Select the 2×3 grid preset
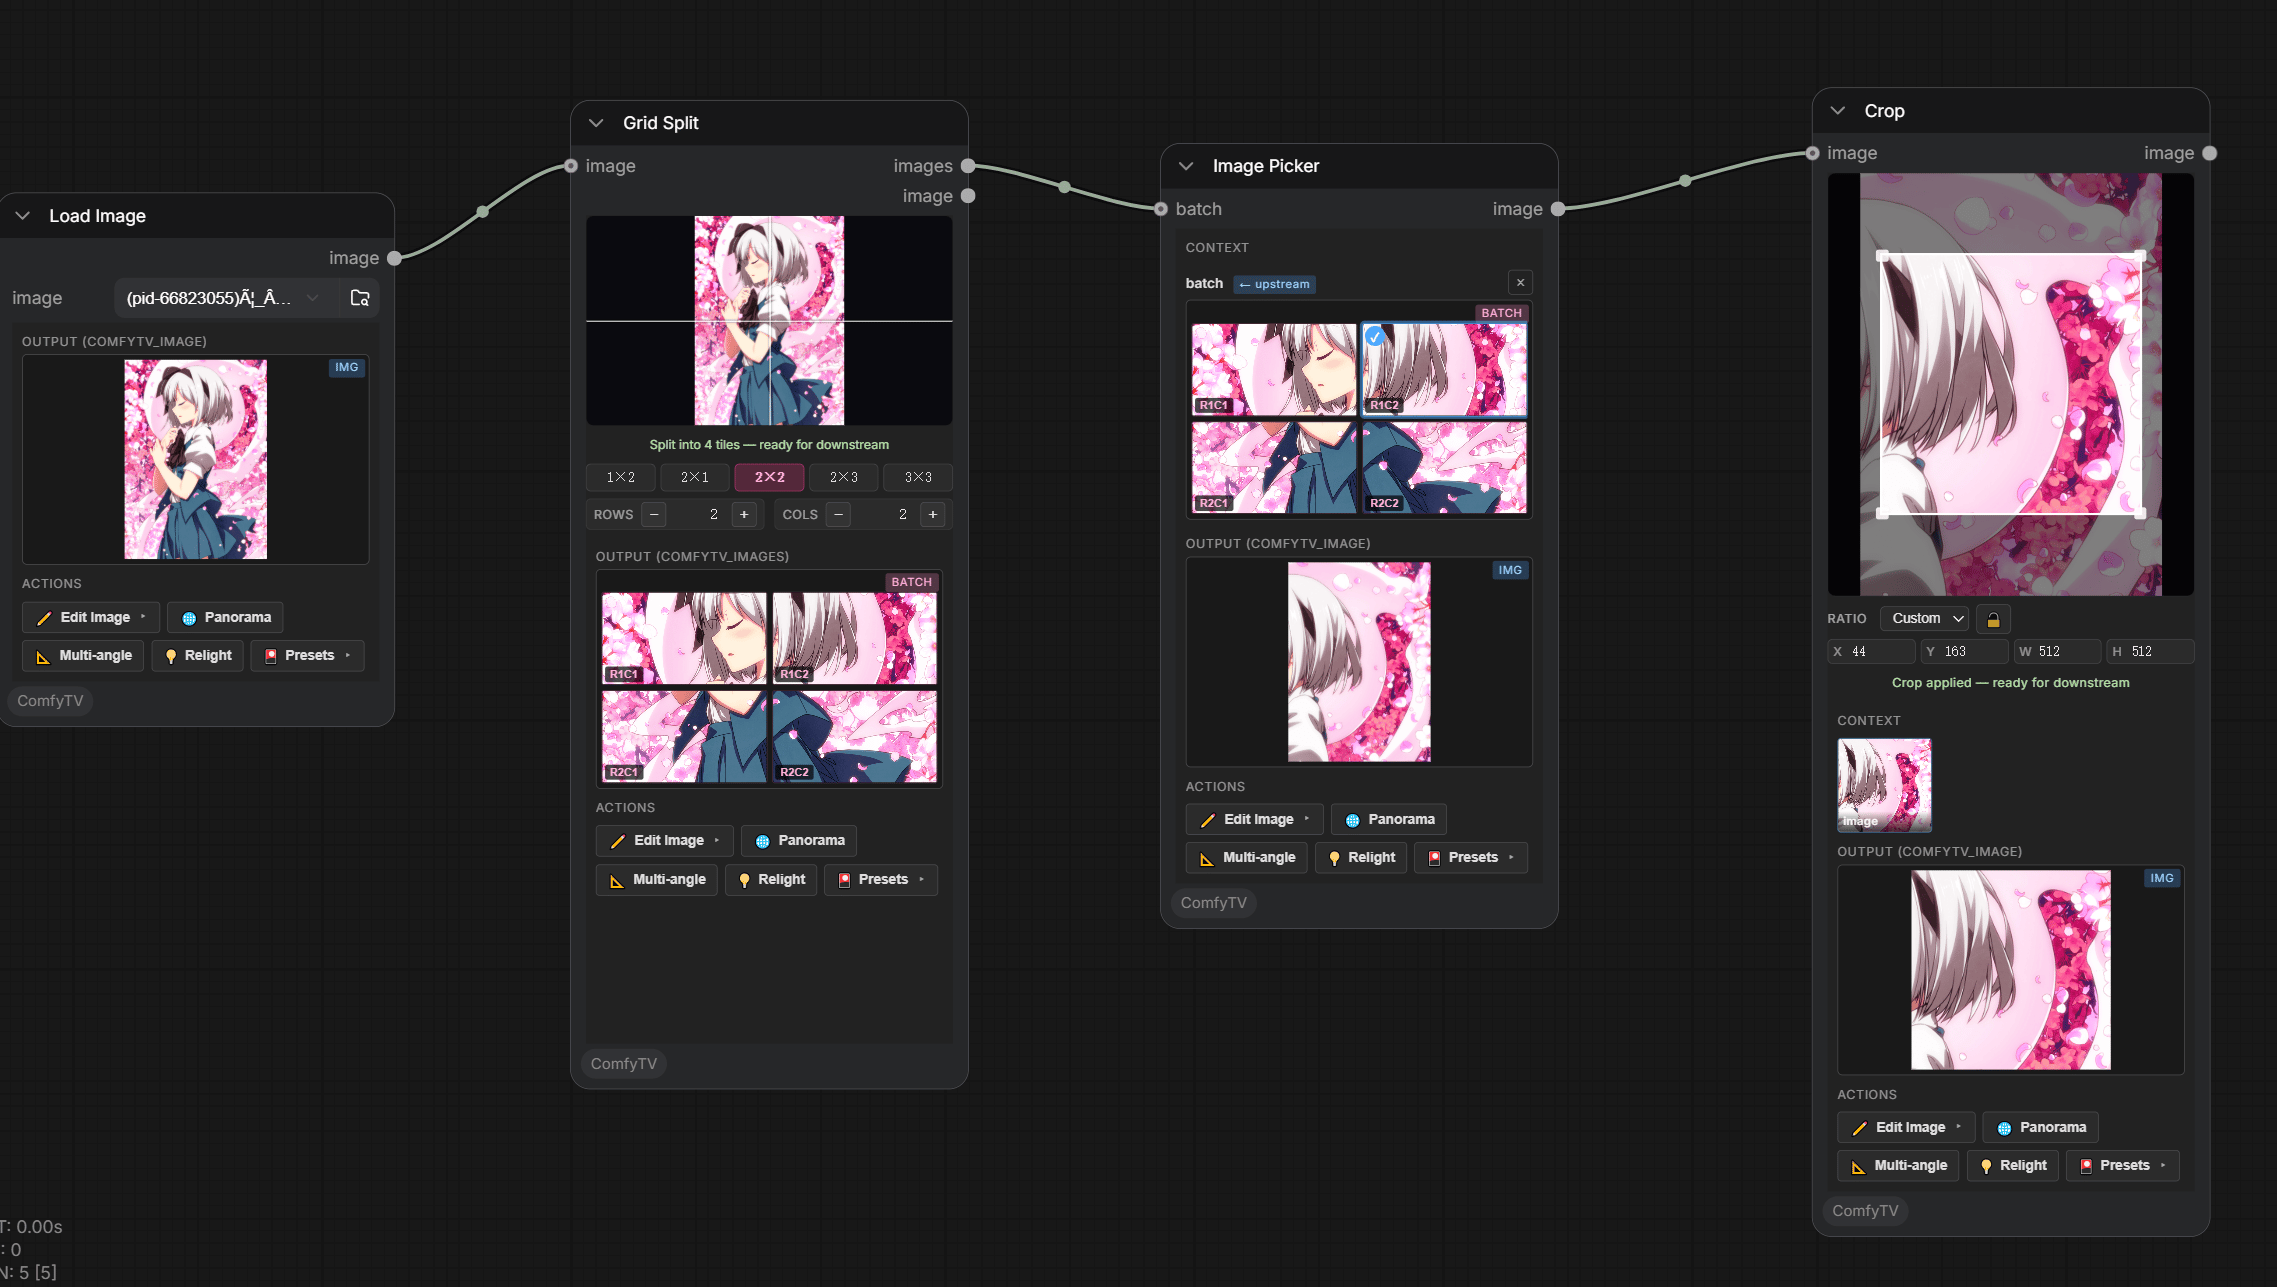The height and width of the screenshot is (1287, 2277). (844, 477)
